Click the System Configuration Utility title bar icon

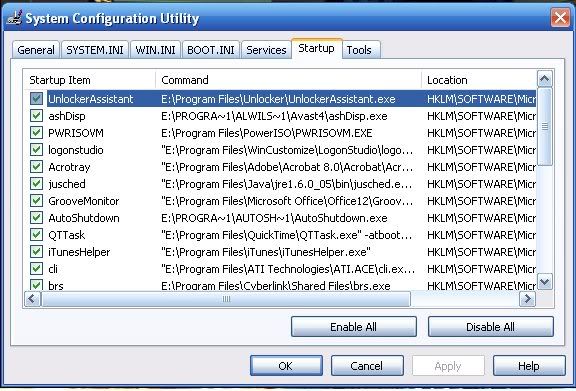[14, 18]
